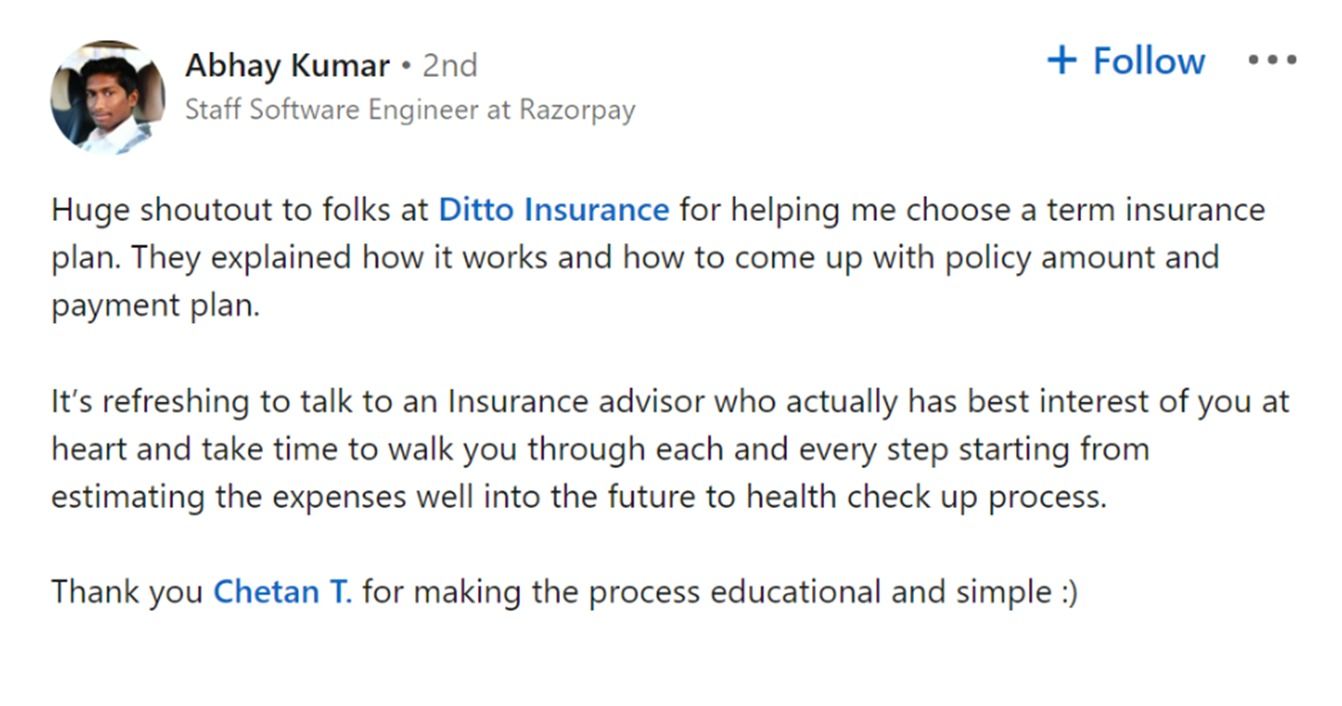This screenshot has width=1342, height=706.
Task: Follow Abhay Kumar
Action: [1126, 60]
